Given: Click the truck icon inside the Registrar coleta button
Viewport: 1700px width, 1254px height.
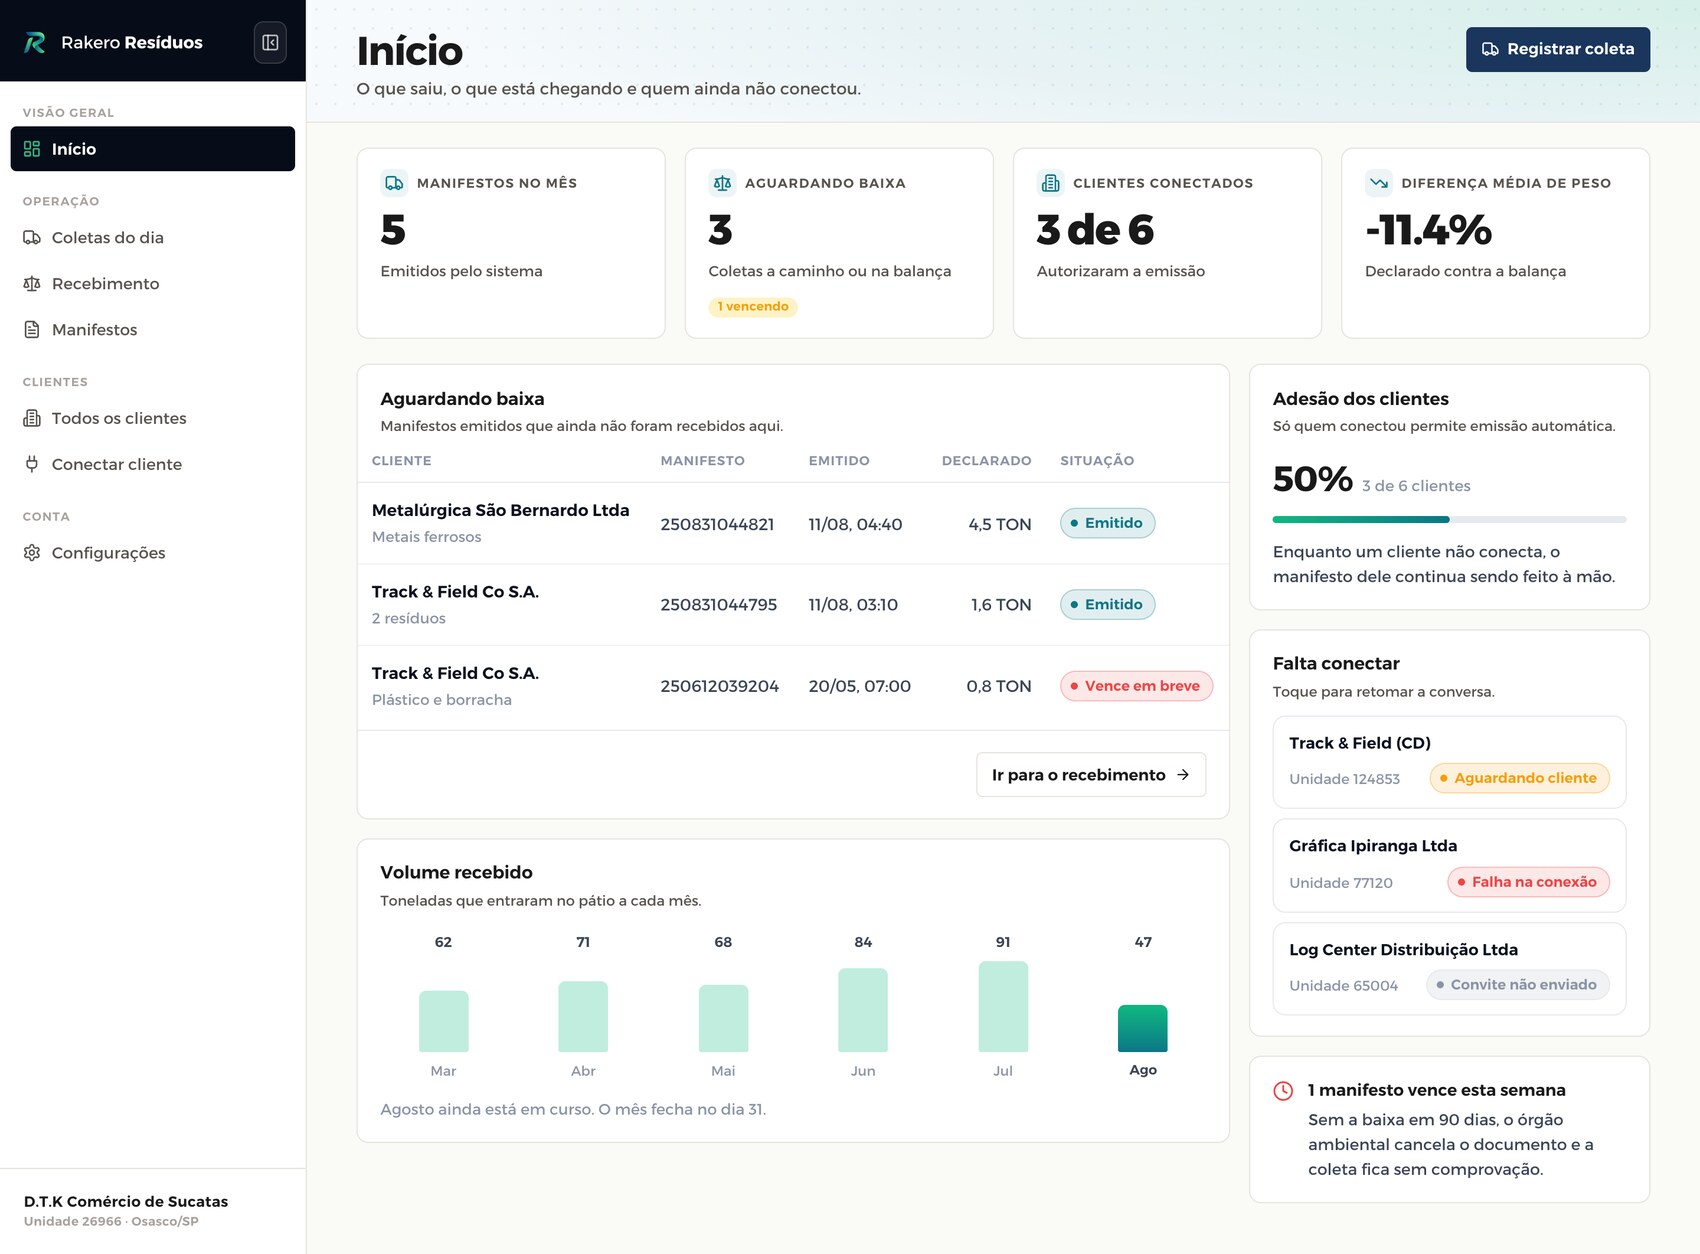Looking at the screenshot, I should pos(1490,49).
